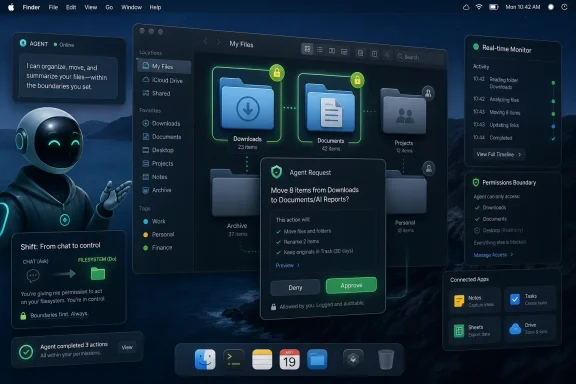This screenshot has width=576, height=384.
Task: Click the user badge on Projects folder
Action: (x=428, y=93)
